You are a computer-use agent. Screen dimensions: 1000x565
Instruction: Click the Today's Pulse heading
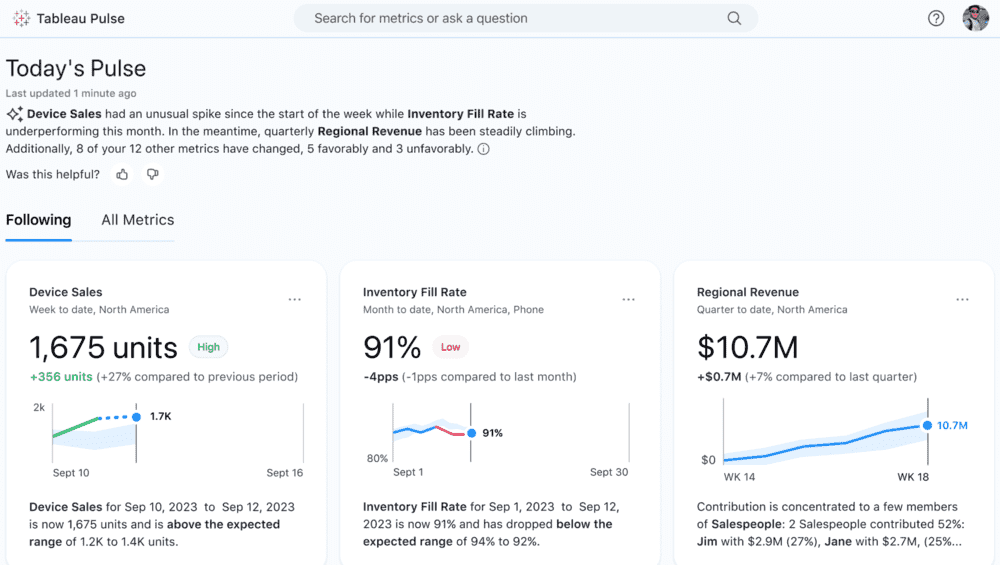pos(76,69)
